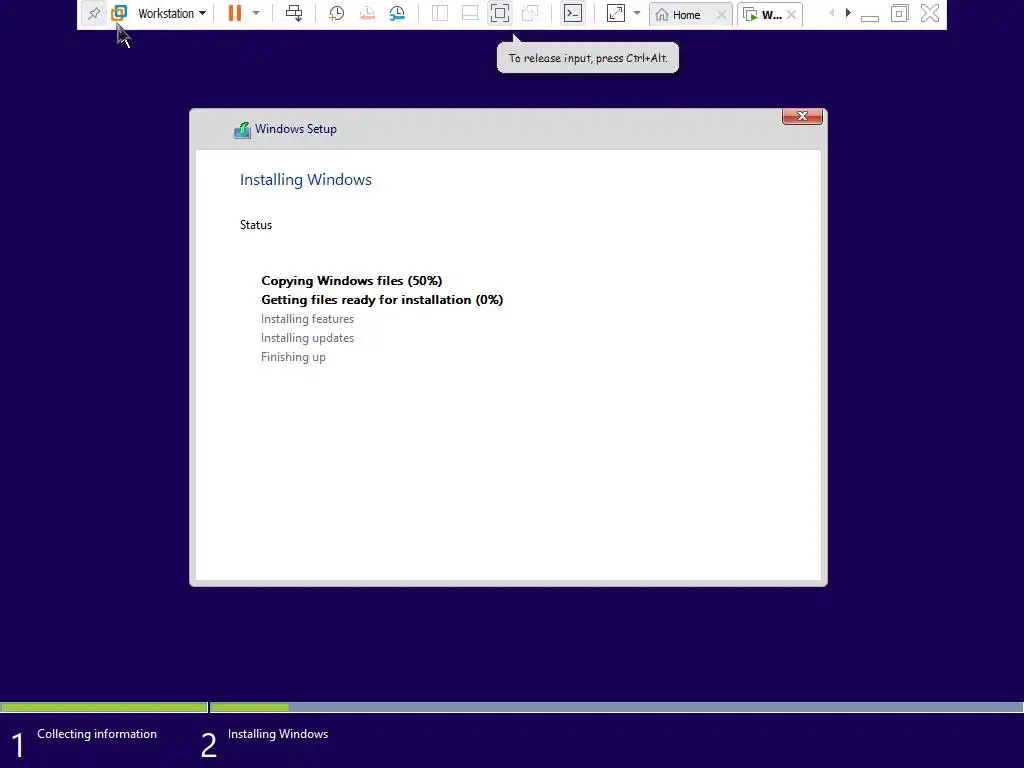Click the Send Ctrl+Alt+Del icon

click(x=294, y=13)
